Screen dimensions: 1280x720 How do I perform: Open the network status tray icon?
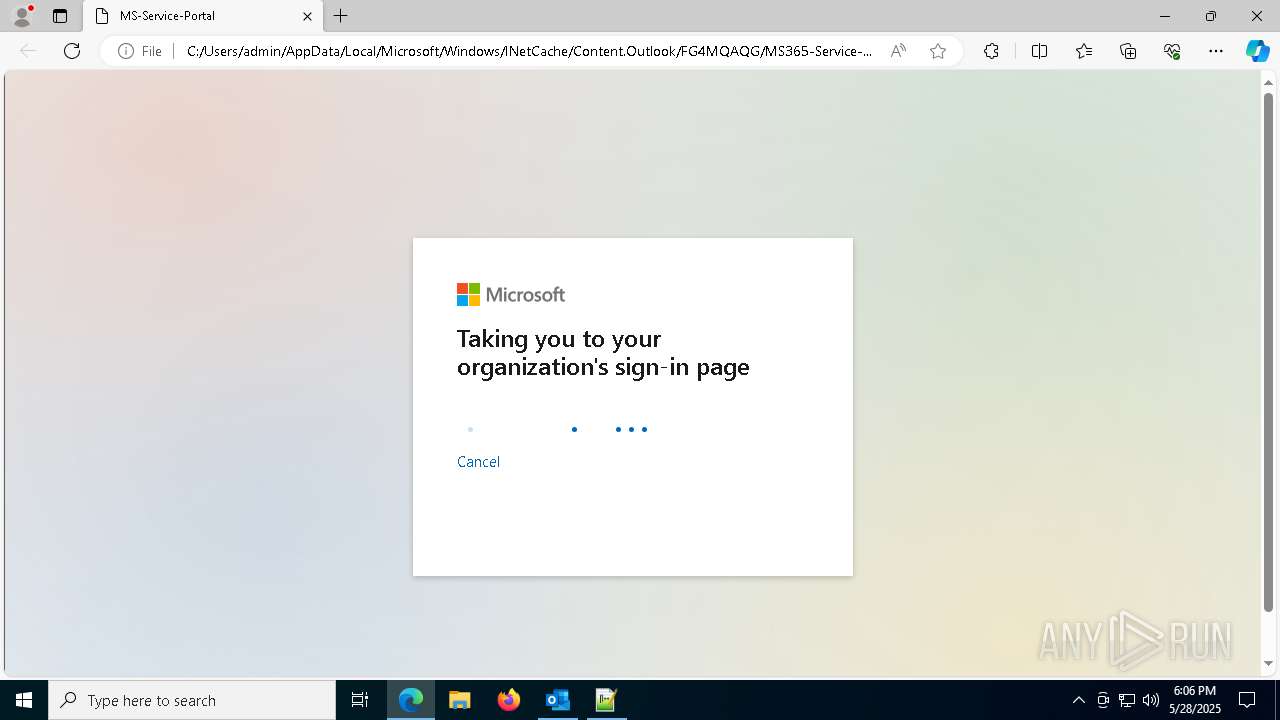[1127, 700]
